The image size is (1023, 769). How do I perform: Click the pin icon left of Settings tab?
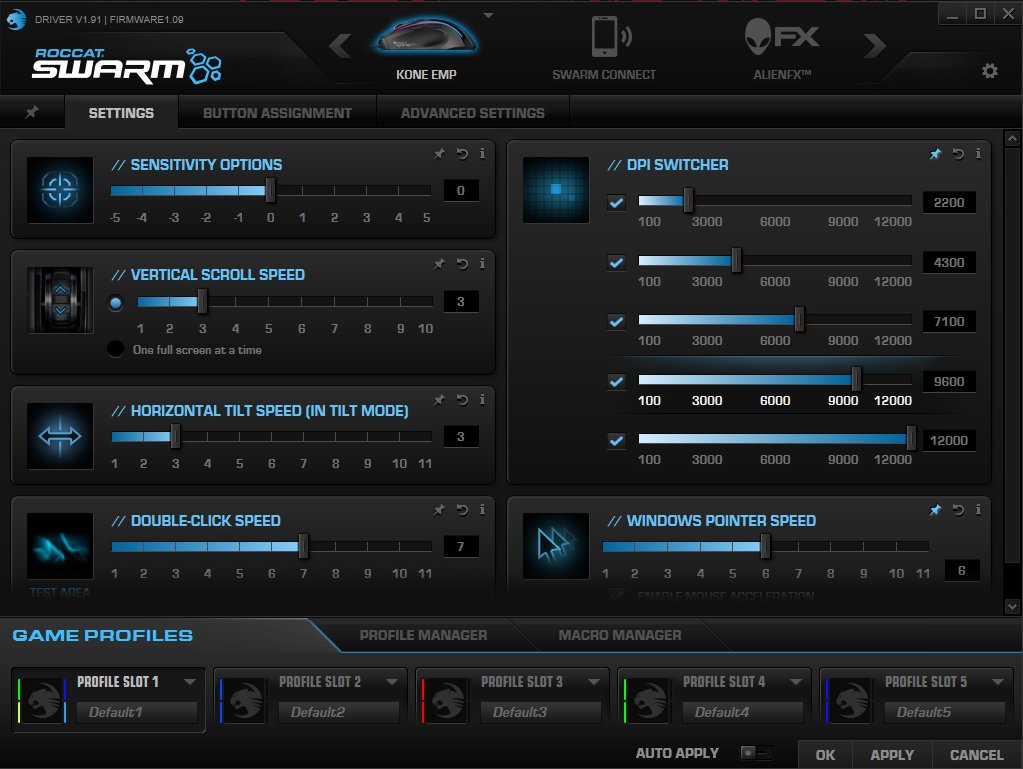pyautogui.click(x=32, y=112)
